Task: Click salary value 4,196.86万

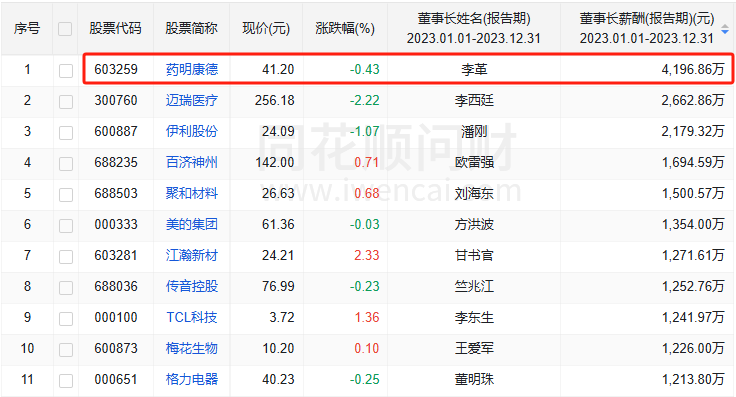Action: 693,69
